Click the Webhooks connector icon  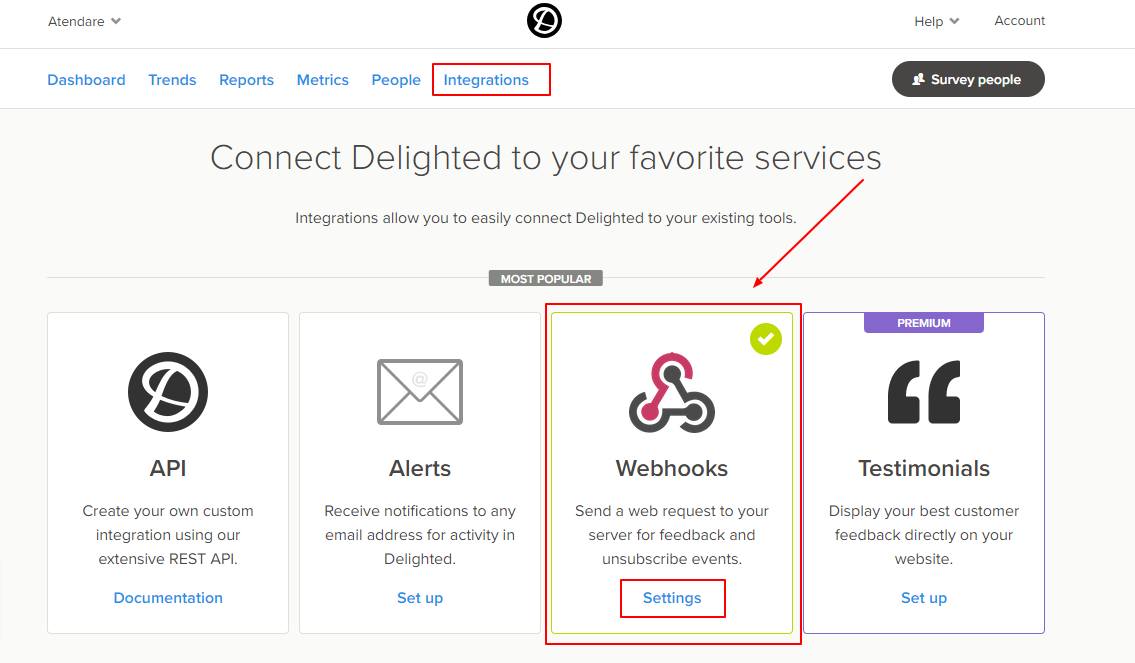[672, 392]
